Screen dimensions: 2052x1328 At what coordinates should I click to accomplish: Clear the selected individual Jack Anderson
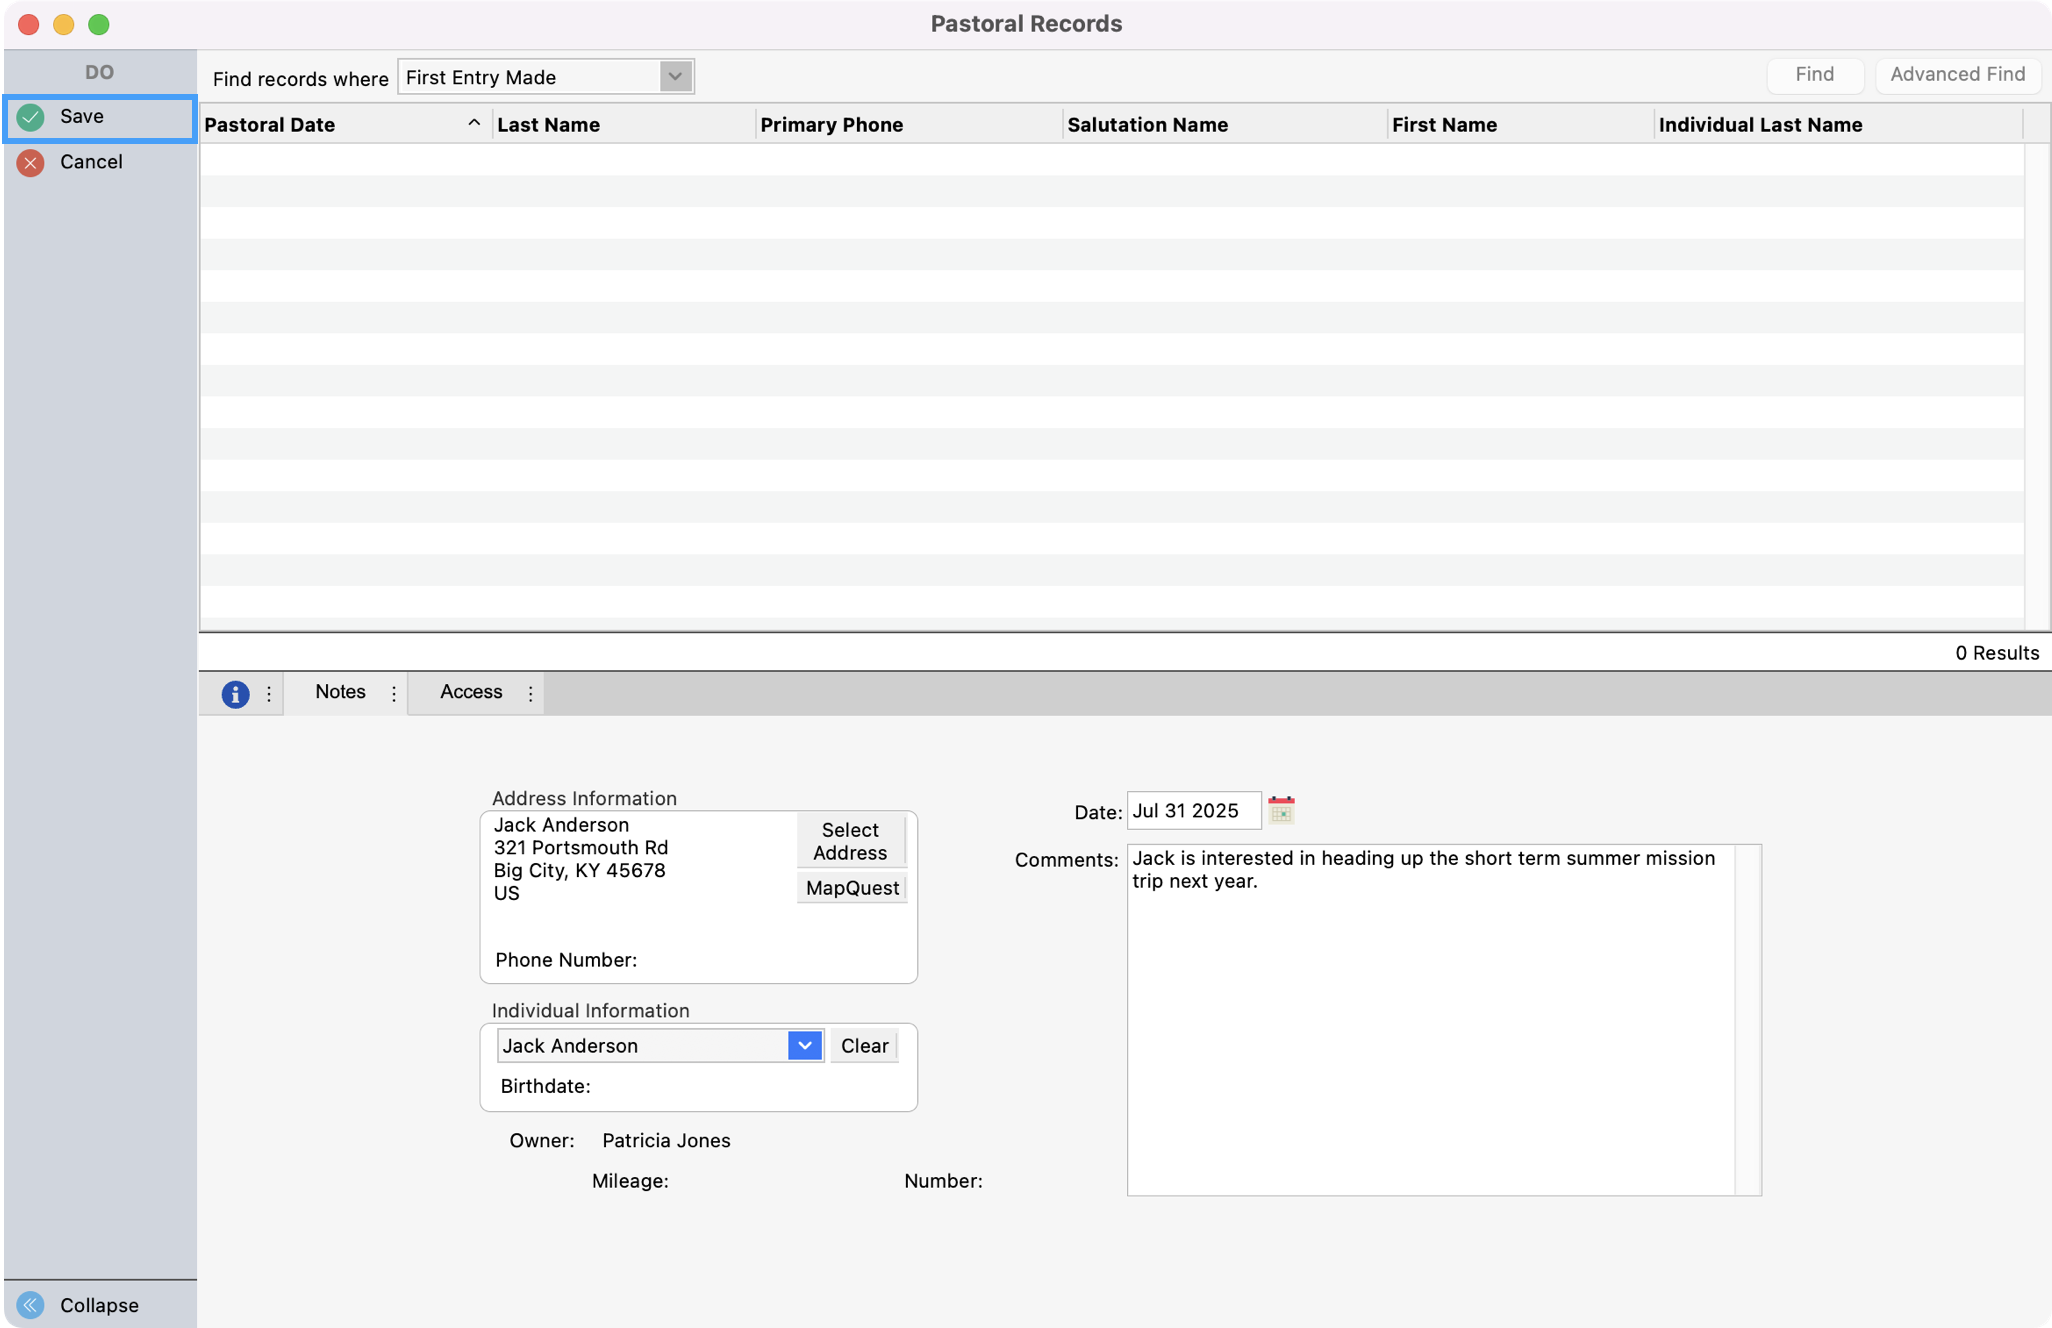pyautogui.click(x=863, y=1045)
